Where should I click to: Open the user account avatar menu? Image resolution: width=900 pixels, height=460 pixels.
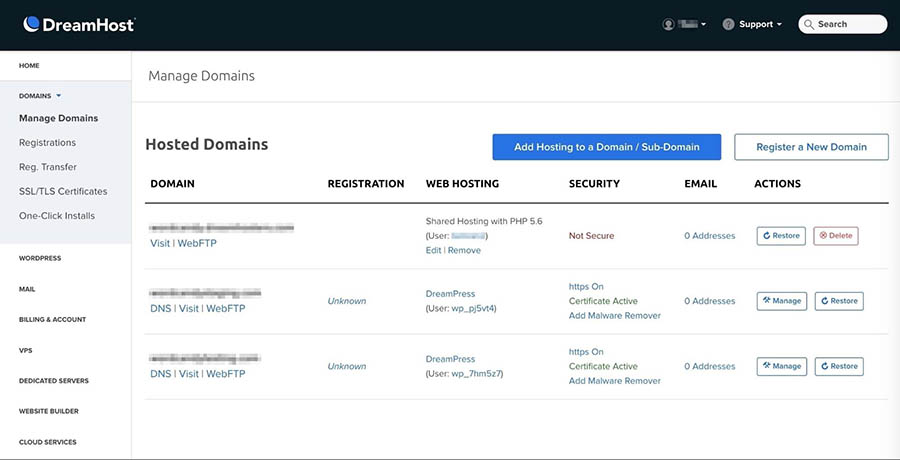click(669, 24)
